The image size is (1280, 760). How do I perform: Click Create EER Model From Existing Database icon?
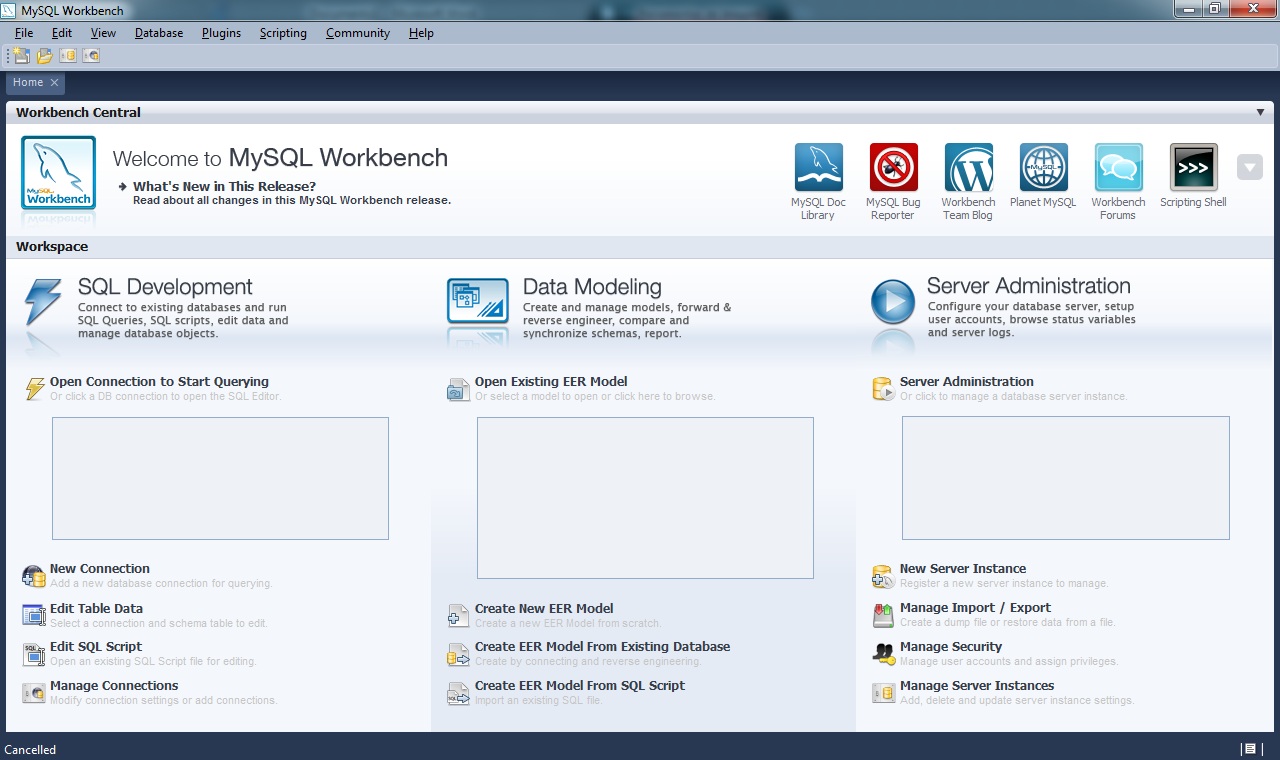click(458, 654)
